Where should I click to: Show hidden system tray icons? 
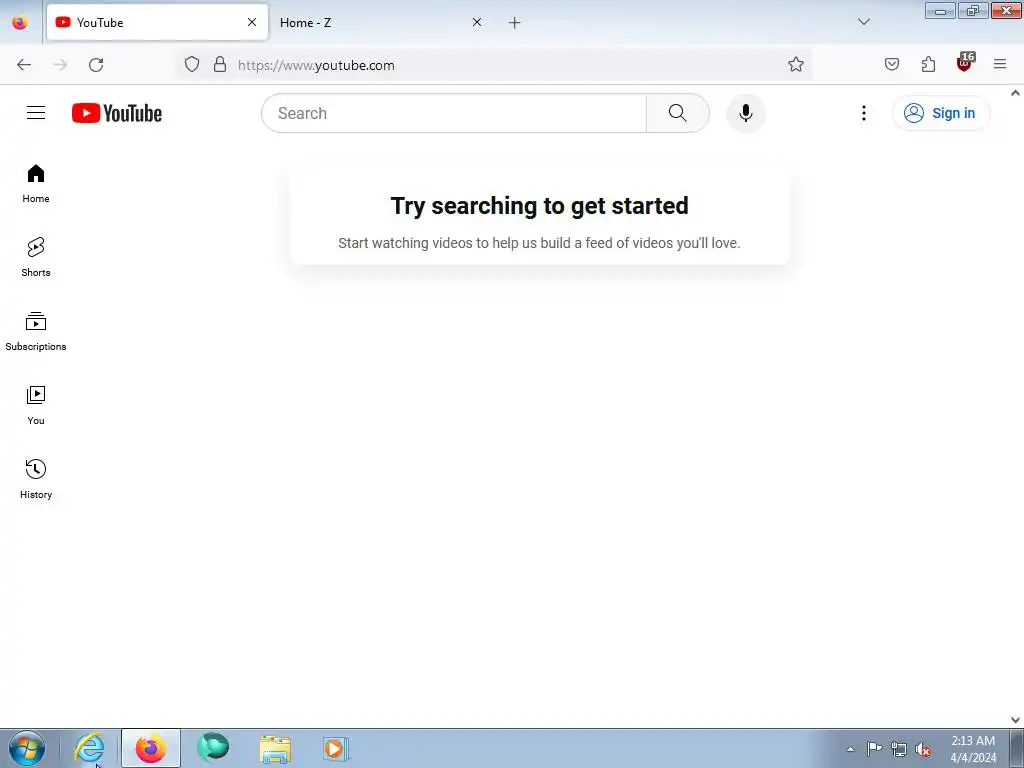click(x=850, y=749)
